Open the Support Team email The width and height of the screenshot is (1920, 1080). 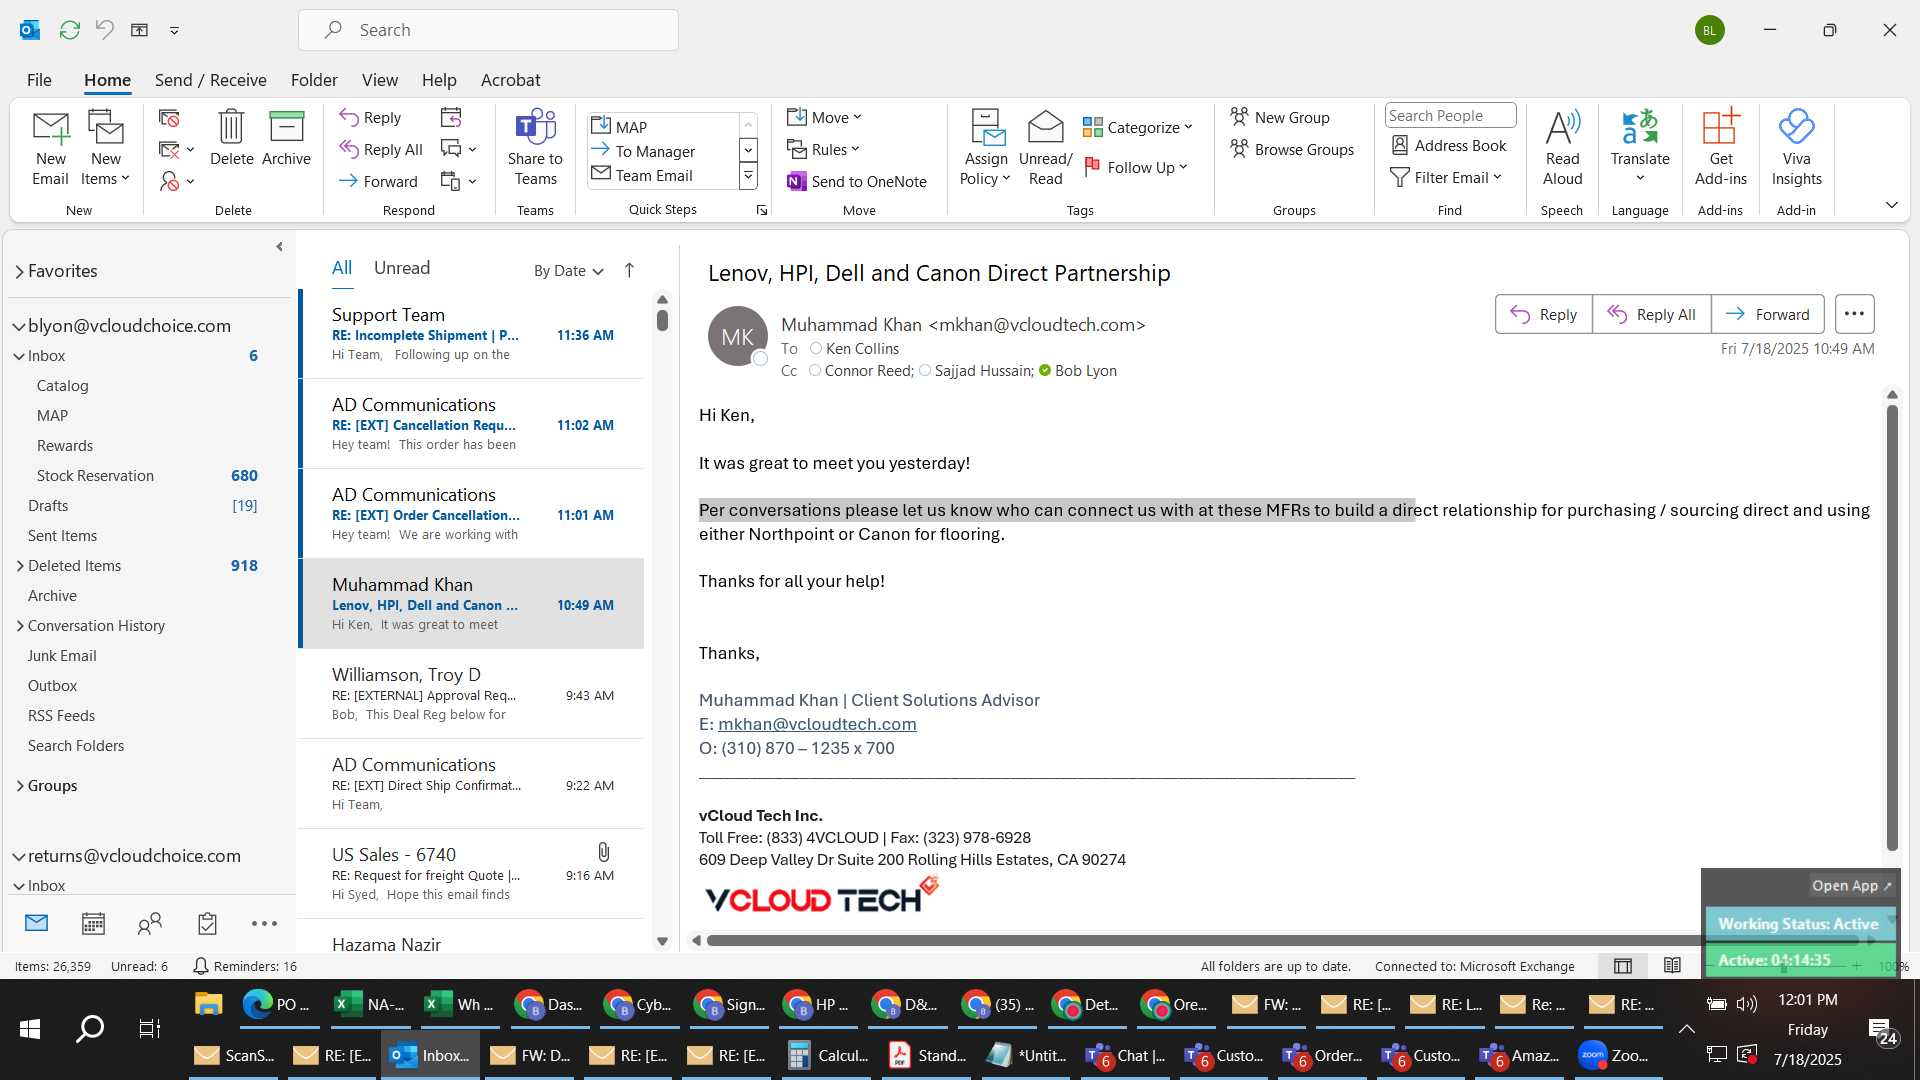coord(471,334)
